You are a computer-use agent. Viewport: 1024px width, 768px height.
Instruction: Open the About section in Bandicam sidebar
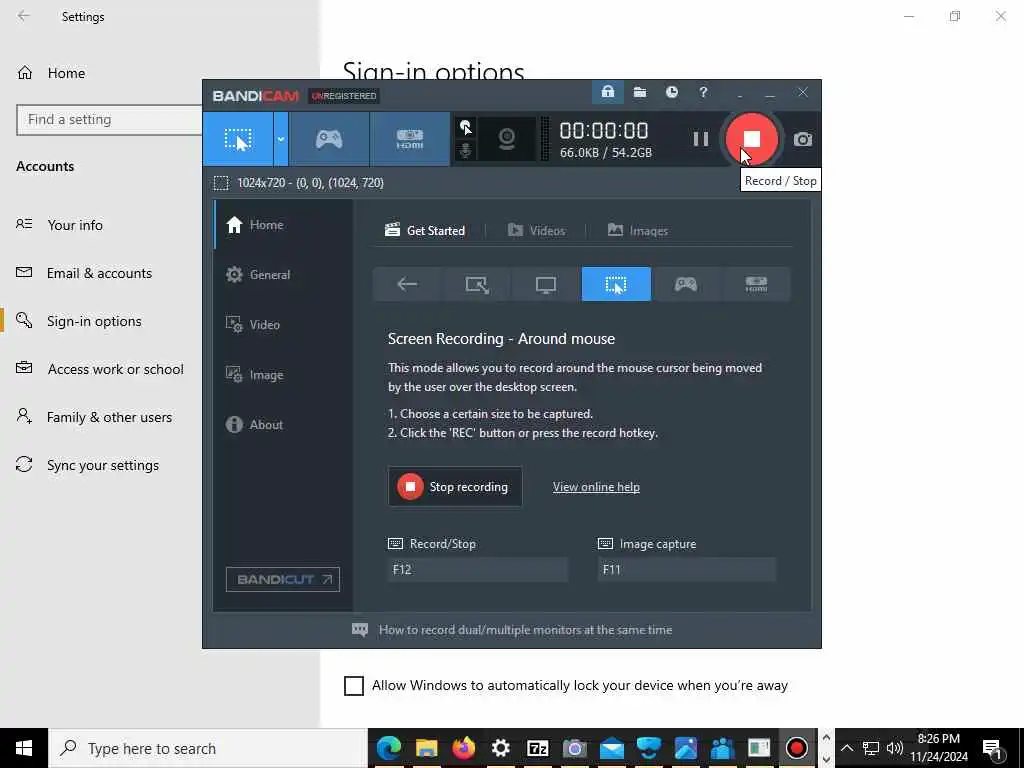pos(282,424)
